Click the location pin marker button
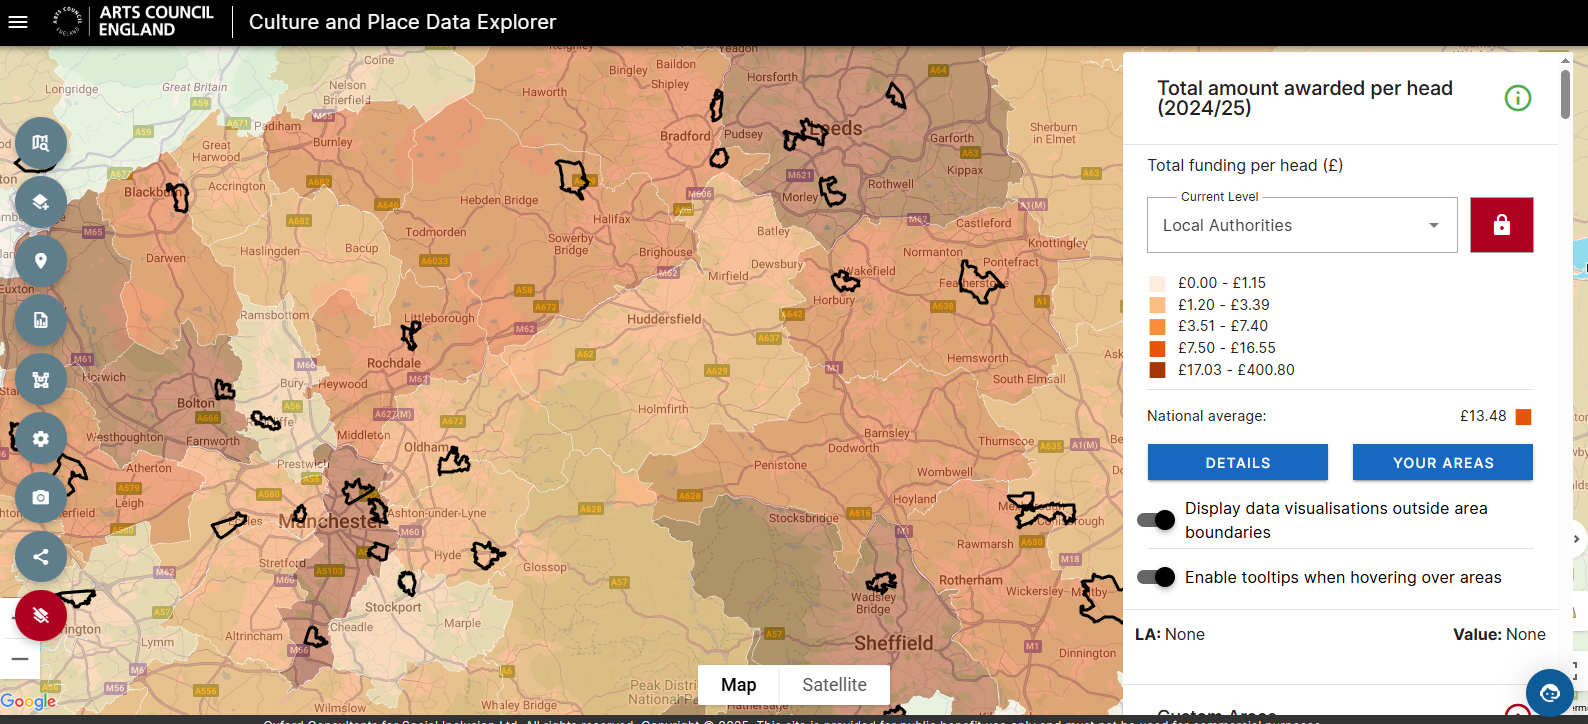This screenshot has height=724, width=1588. coord(41,261)
